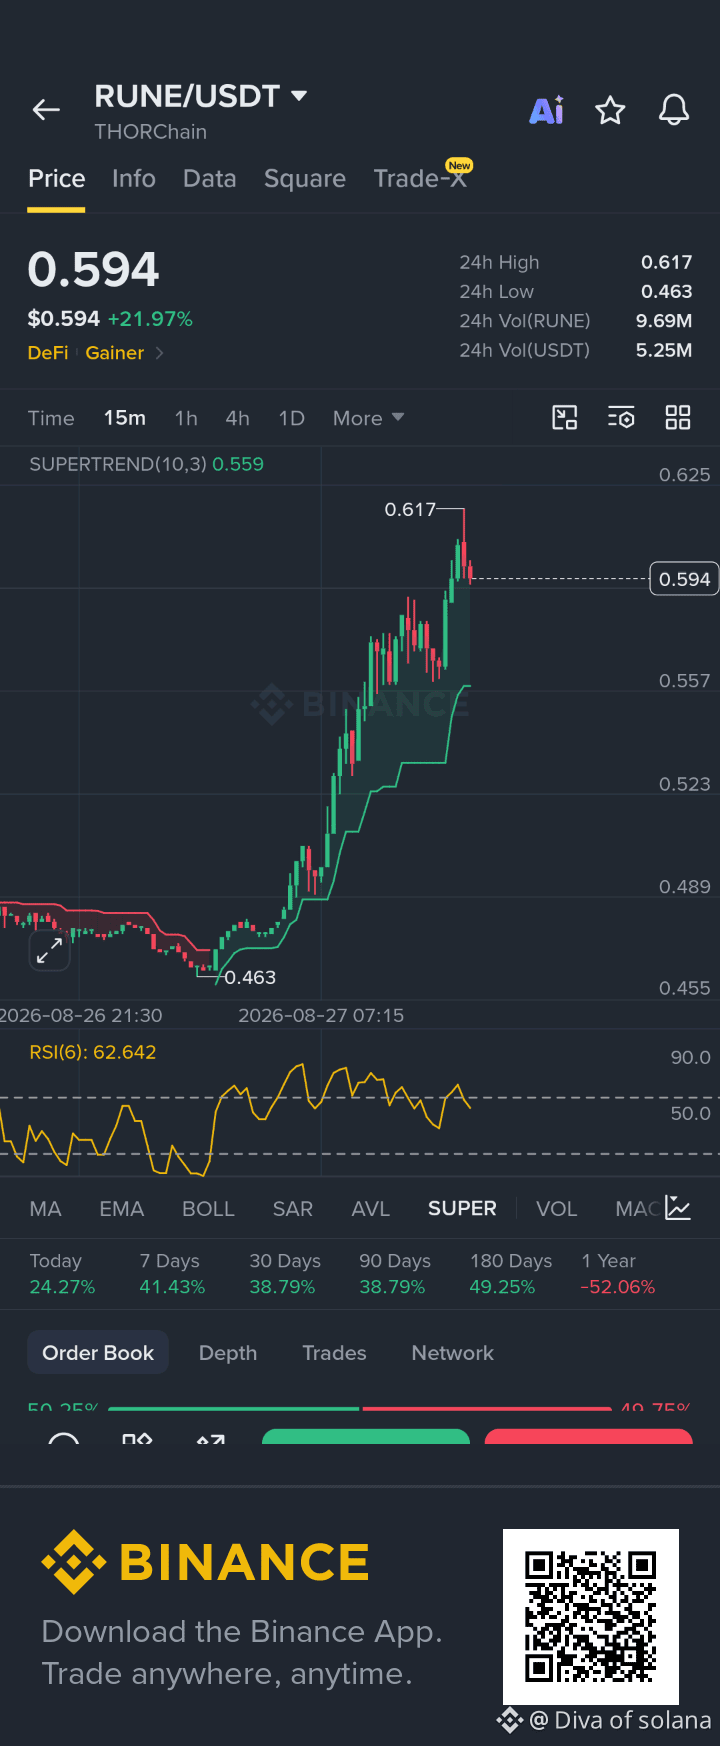The height and width of the screenshot is (1746, 720).
Task: Click the 24h Low value 0.463
Action: click(666, 291)
